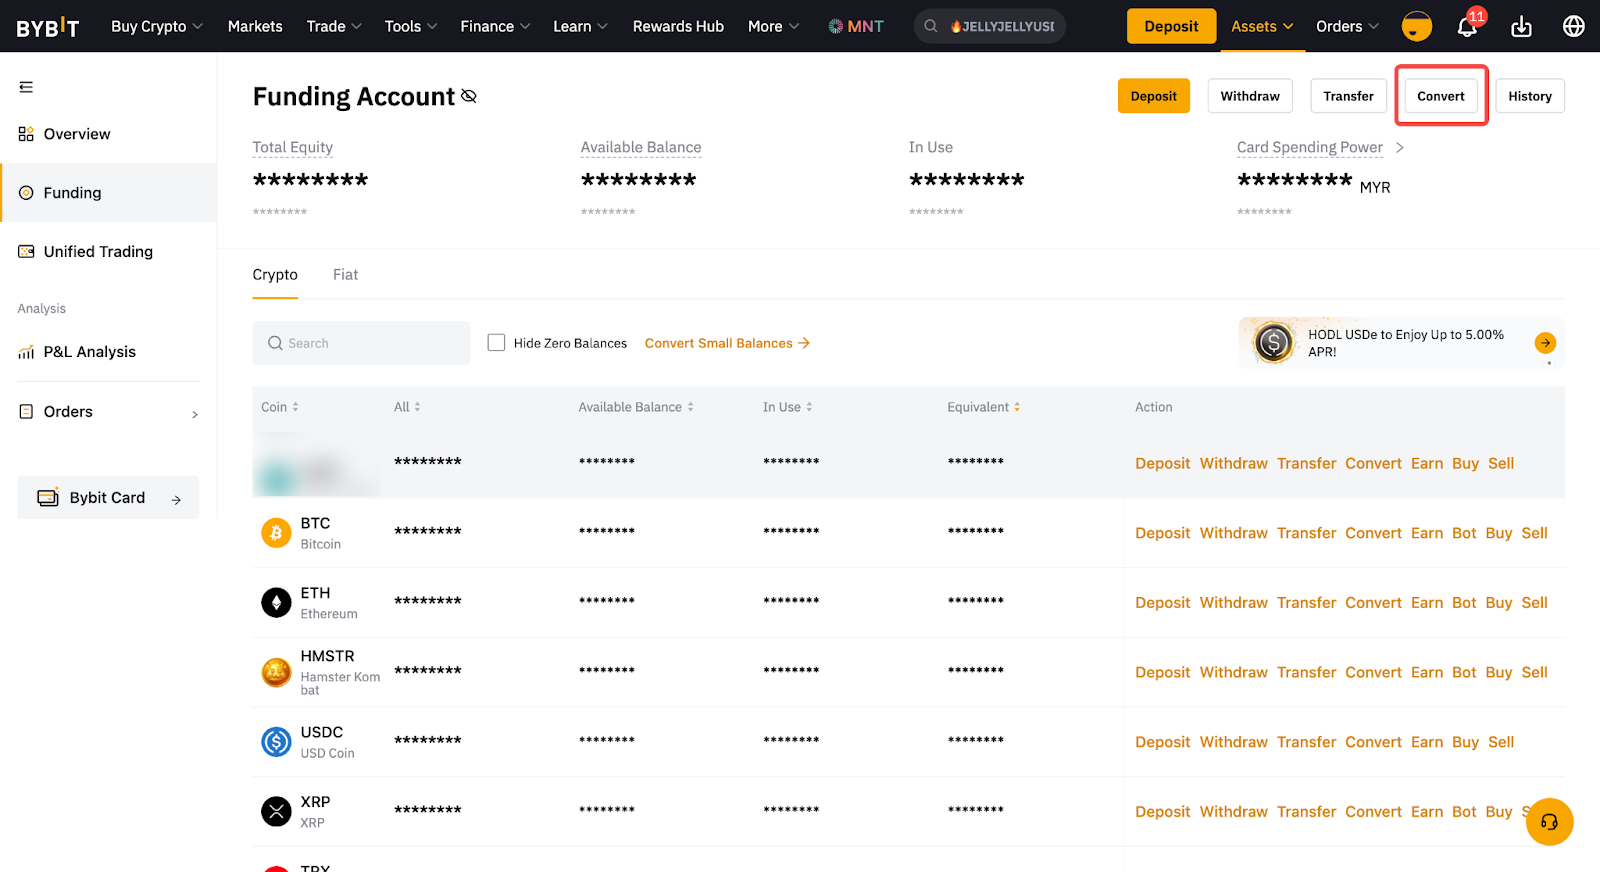
Task: Open the customer support headset chat
Action: click(1549, 822)
